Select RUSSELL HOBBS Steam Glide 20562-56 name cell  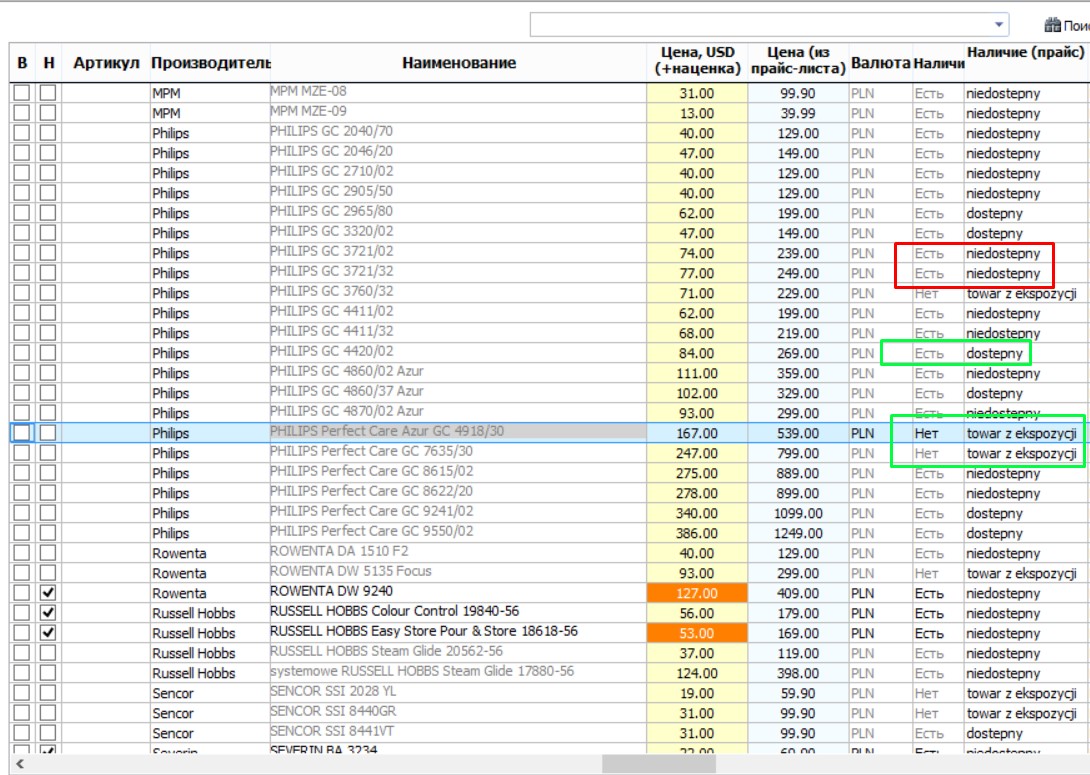[458, 652]
